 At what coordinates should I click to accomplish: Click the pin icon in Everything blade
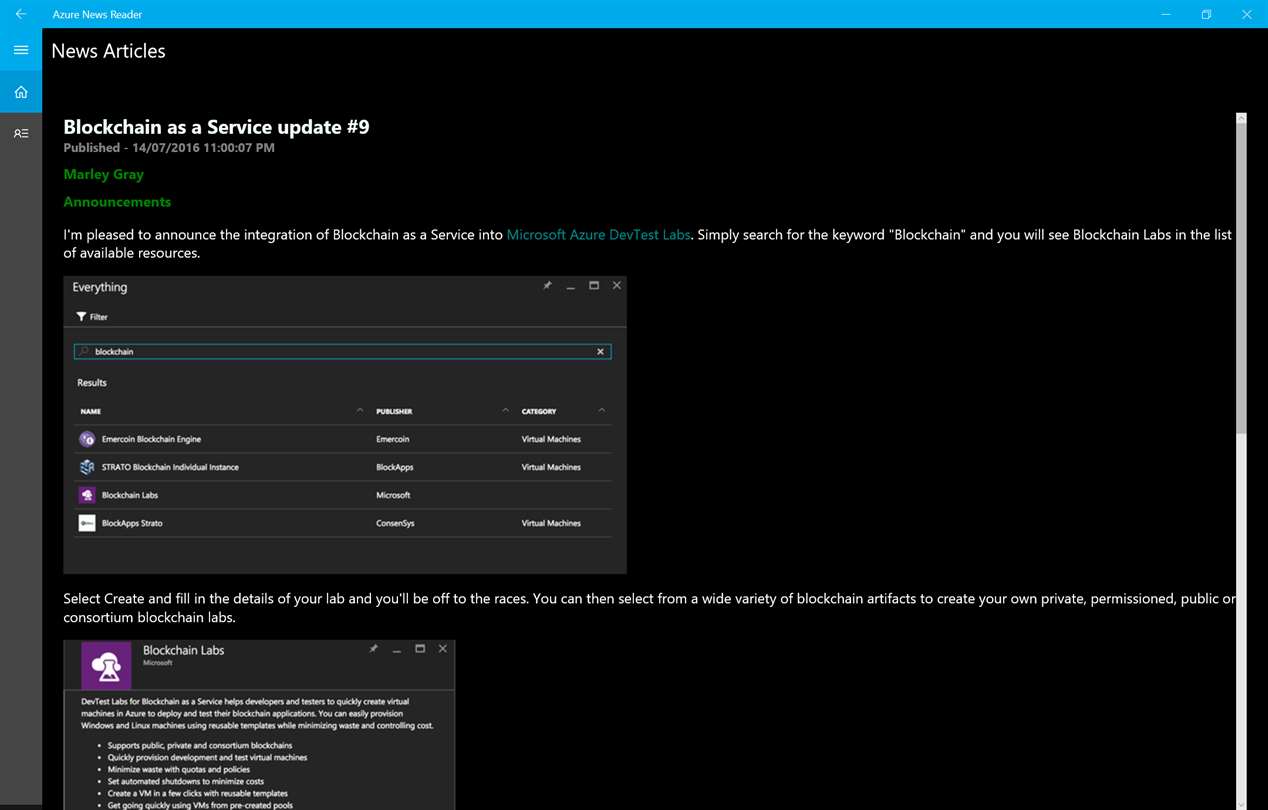point(547,286)
